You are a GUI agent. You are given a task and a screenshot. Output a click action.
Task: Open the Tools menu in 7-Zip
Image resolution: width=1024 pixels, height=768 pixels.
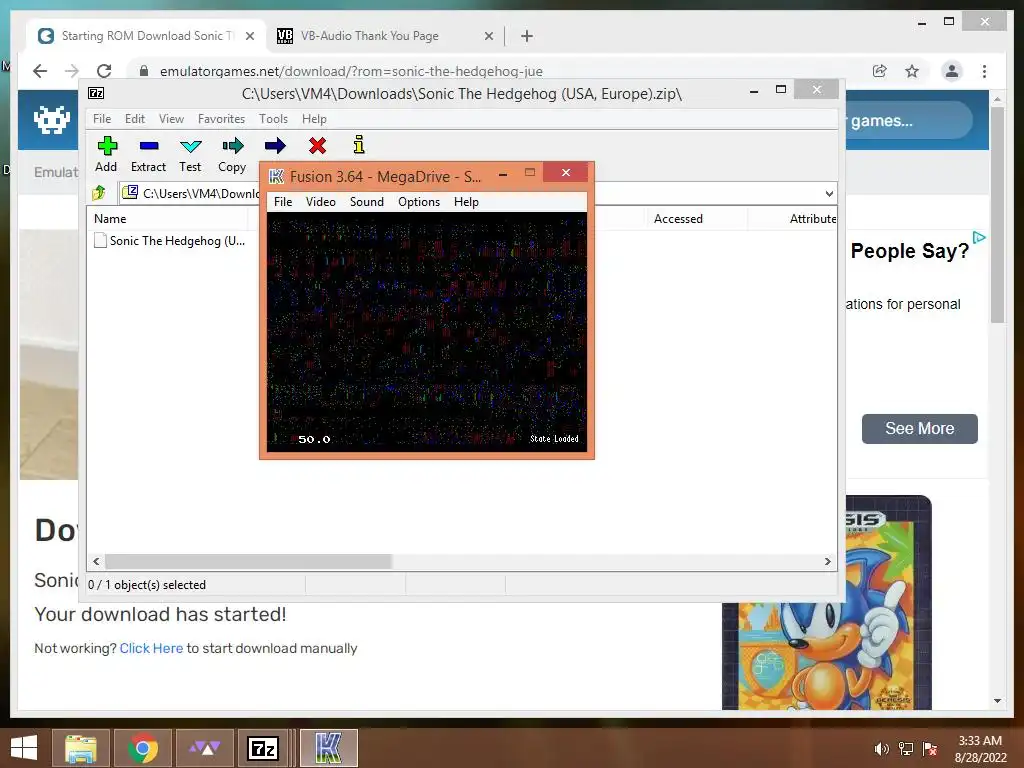click(x=273, y=119)
